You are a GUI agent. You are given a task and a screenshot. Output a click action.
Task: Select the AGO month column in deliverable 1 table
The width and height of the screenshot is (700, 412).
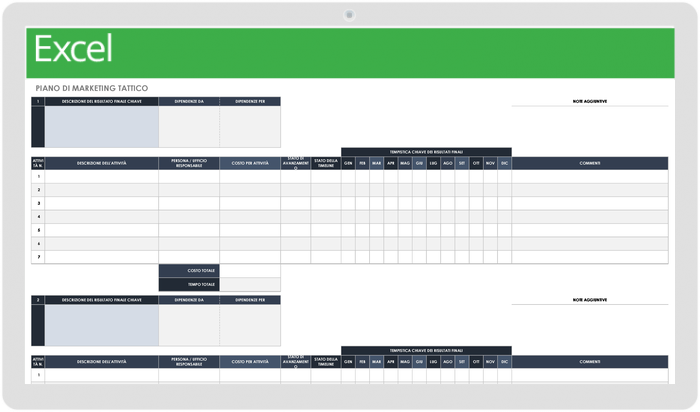[448, 163]
